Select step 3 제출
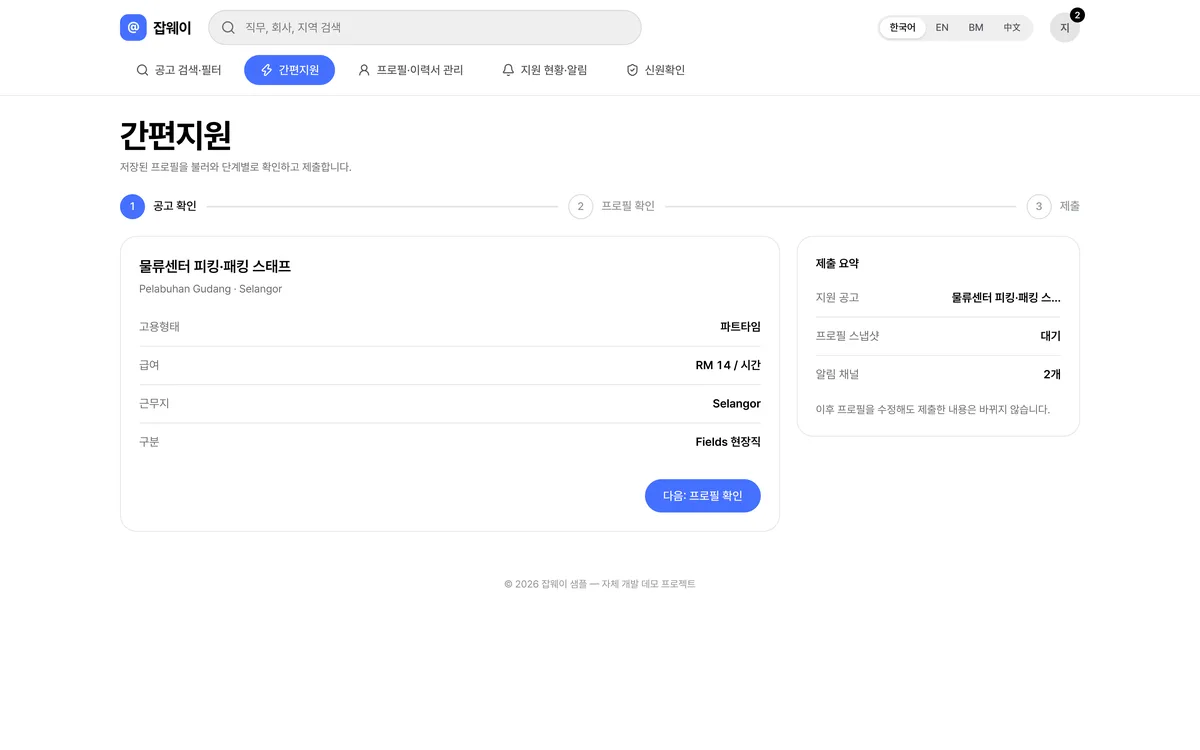The height and width of the screenshot is (750, 1200). (x=1053, y=207)
